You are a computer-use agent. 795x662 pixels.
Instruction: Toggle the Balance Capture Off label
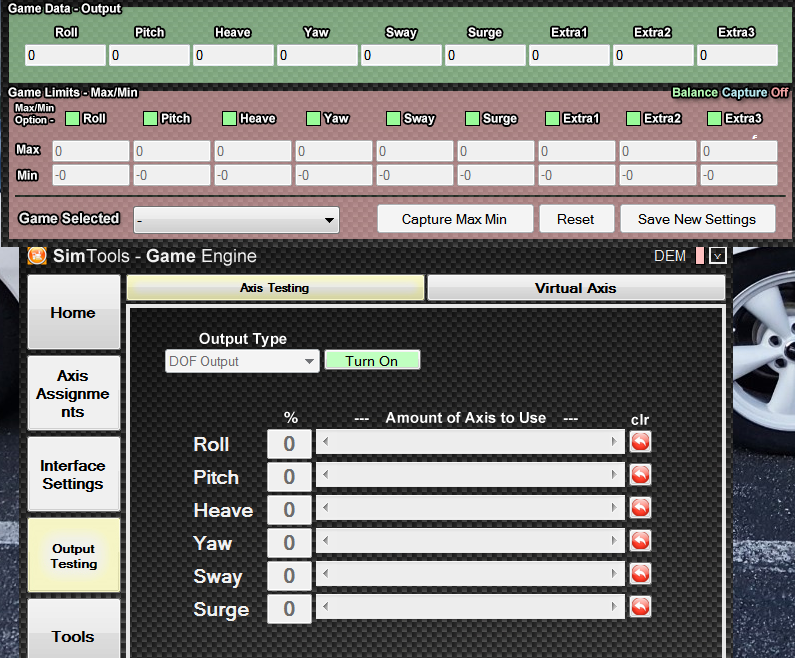(x=730, y=92)
